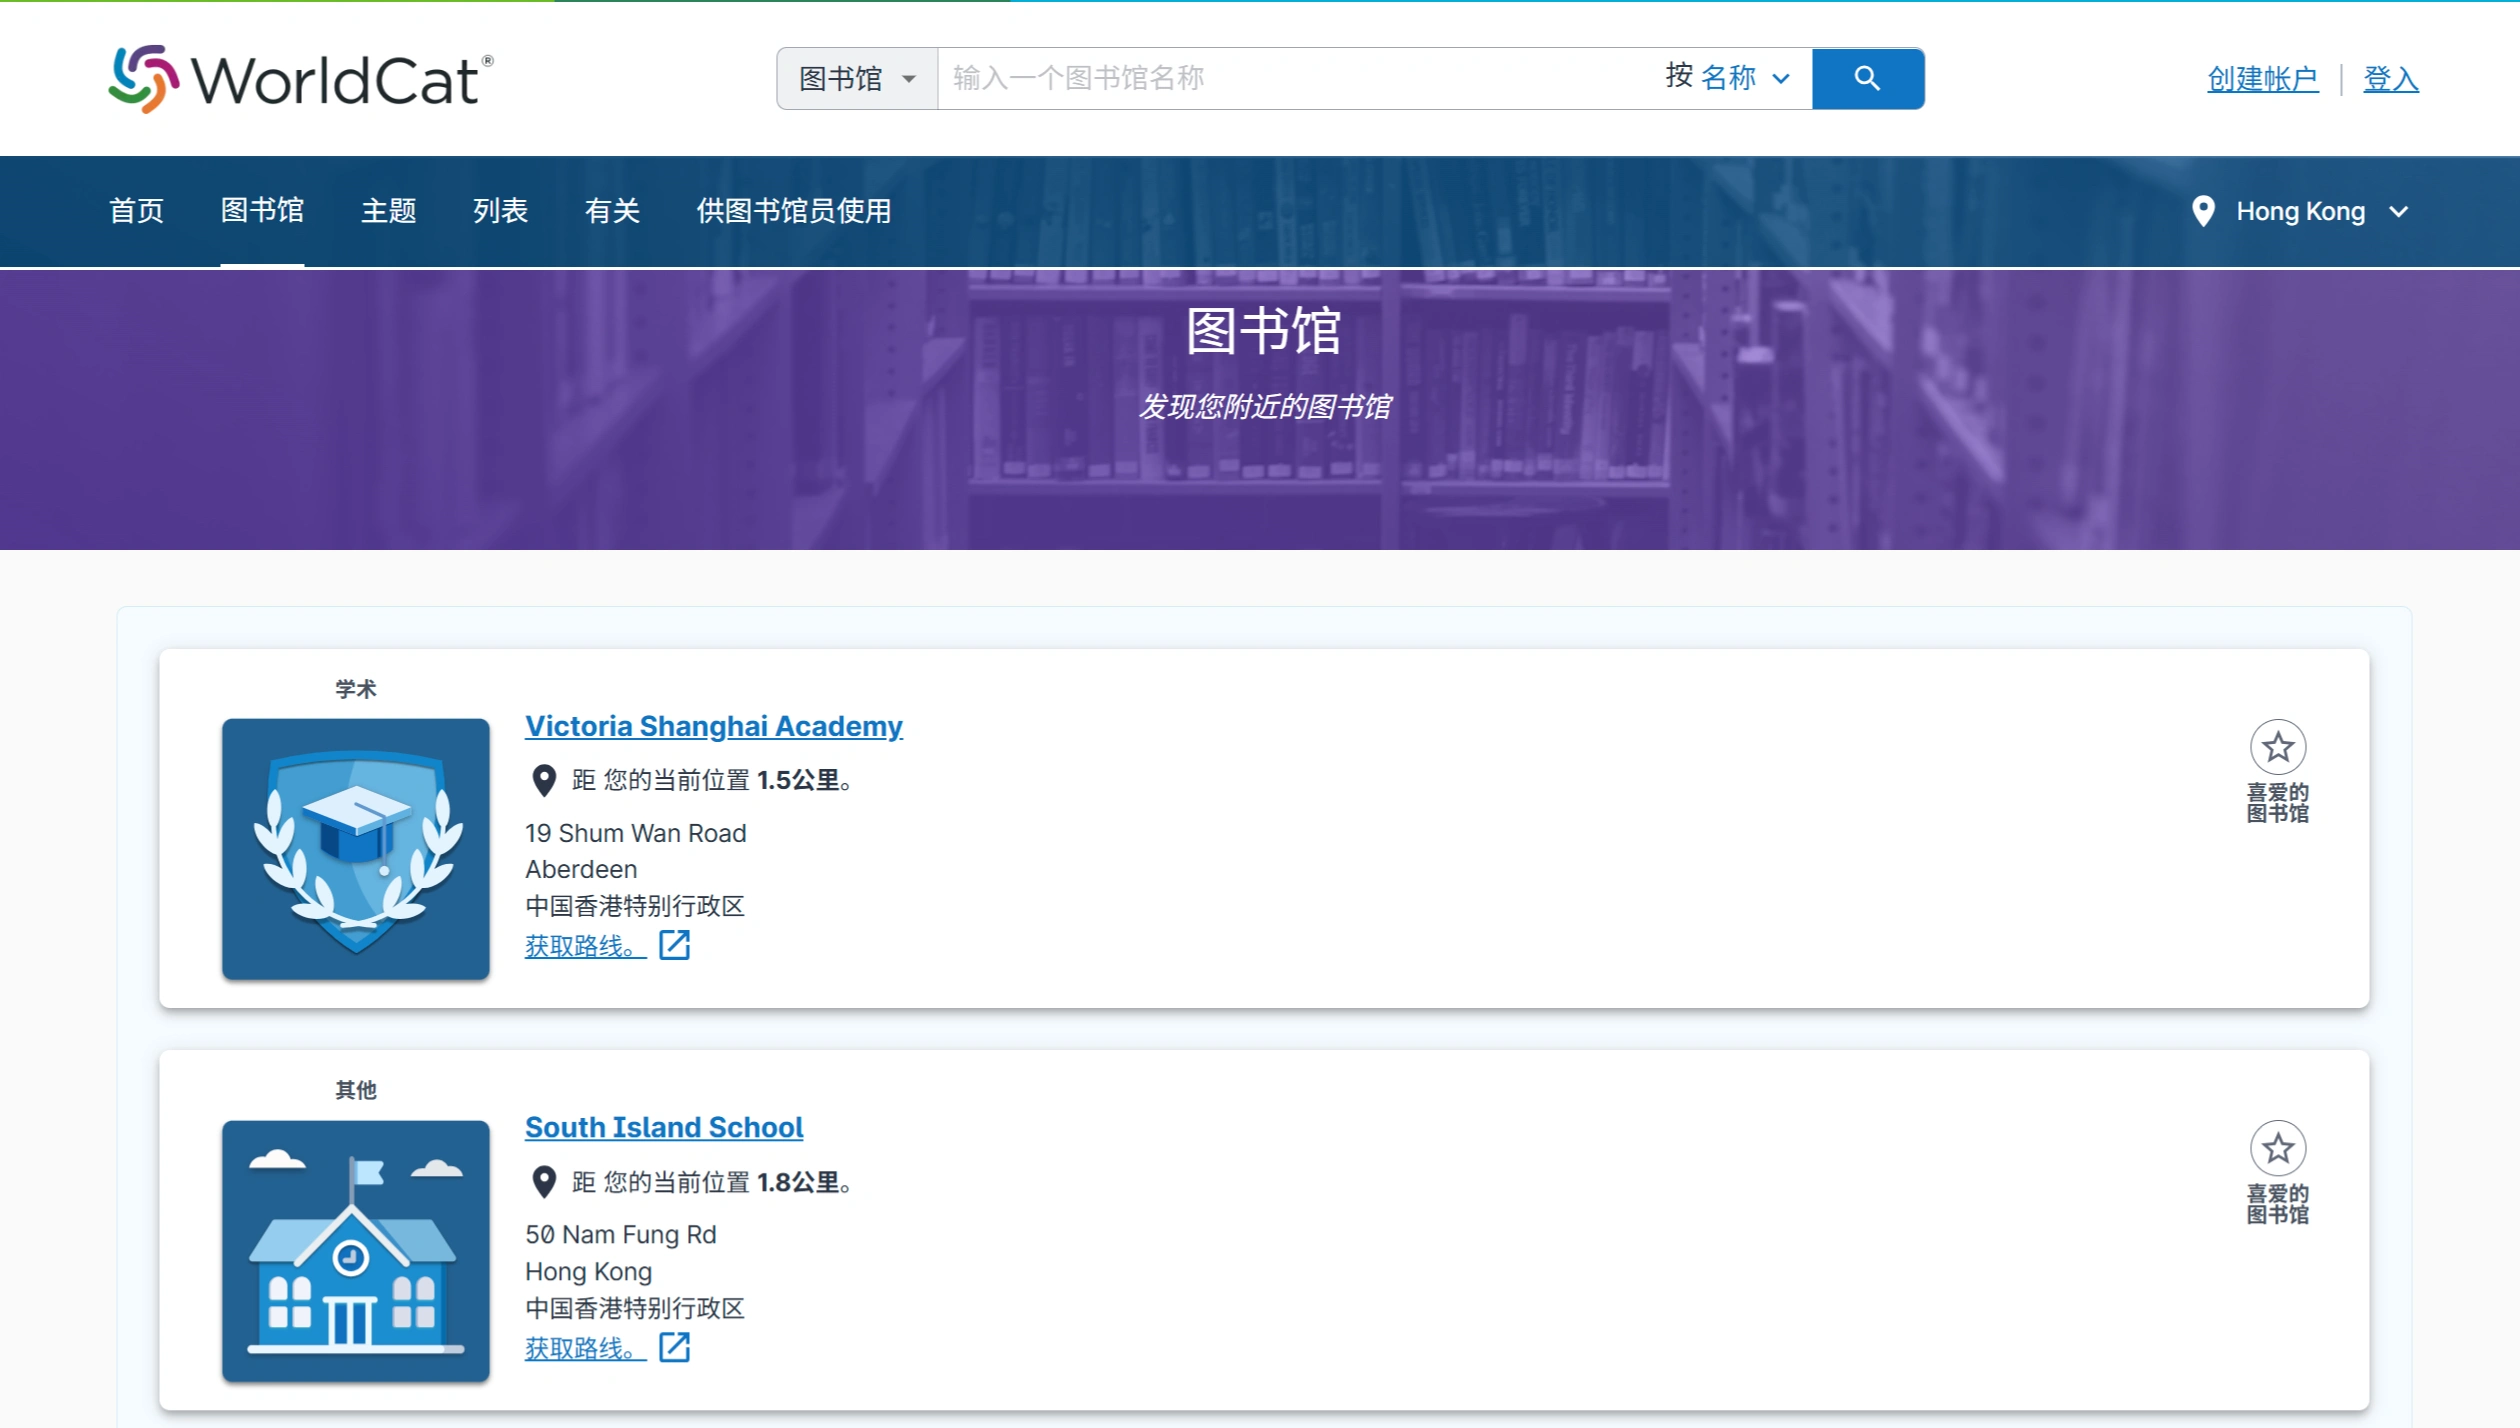Screen dimensions: 2520x1428
Task: Click external link icon for South Island School directions
Action: 675,1347
